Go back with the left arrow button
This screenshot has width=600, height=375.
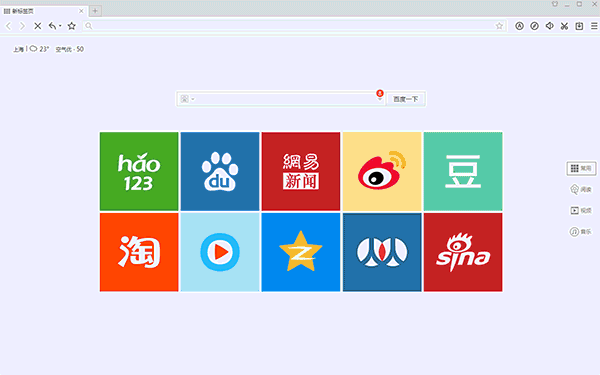pos(8,26)
